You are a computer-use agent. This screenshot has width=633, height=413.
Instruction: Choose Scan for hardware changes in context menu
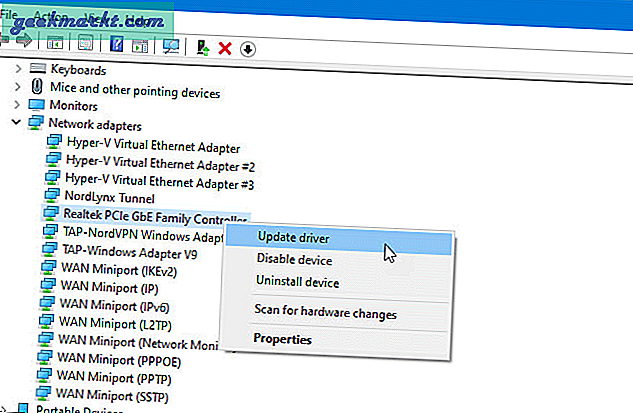point(325,312)
